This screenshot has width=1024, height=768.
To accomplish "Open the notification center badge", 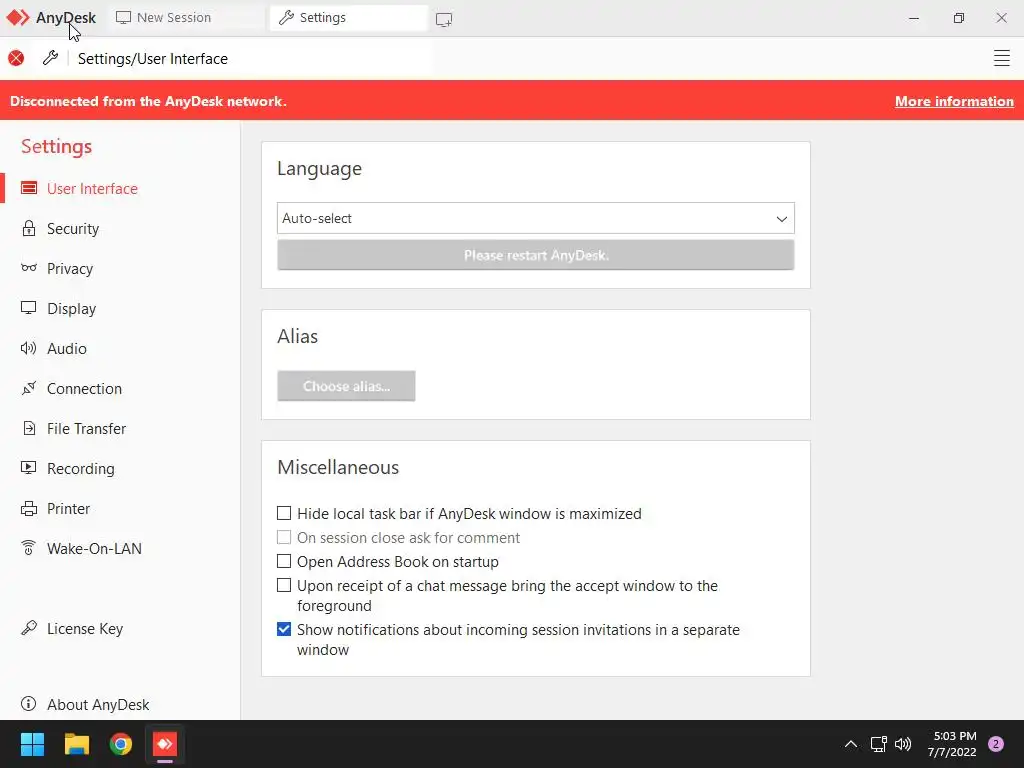I will (996, 744).
